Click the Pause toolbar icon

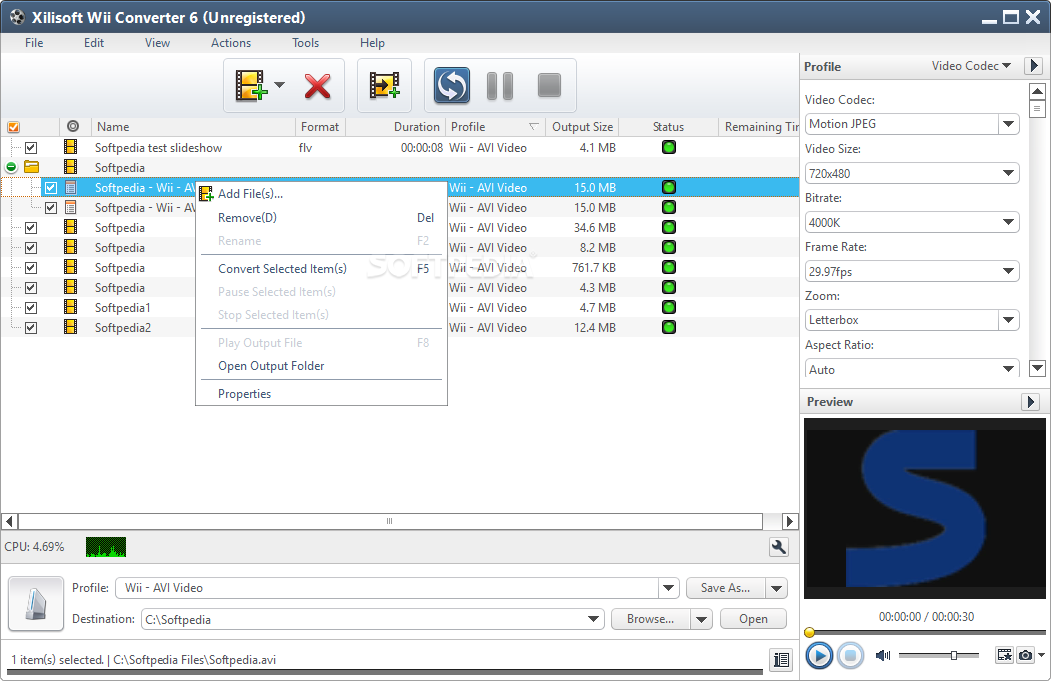click(x=499, y=86)
